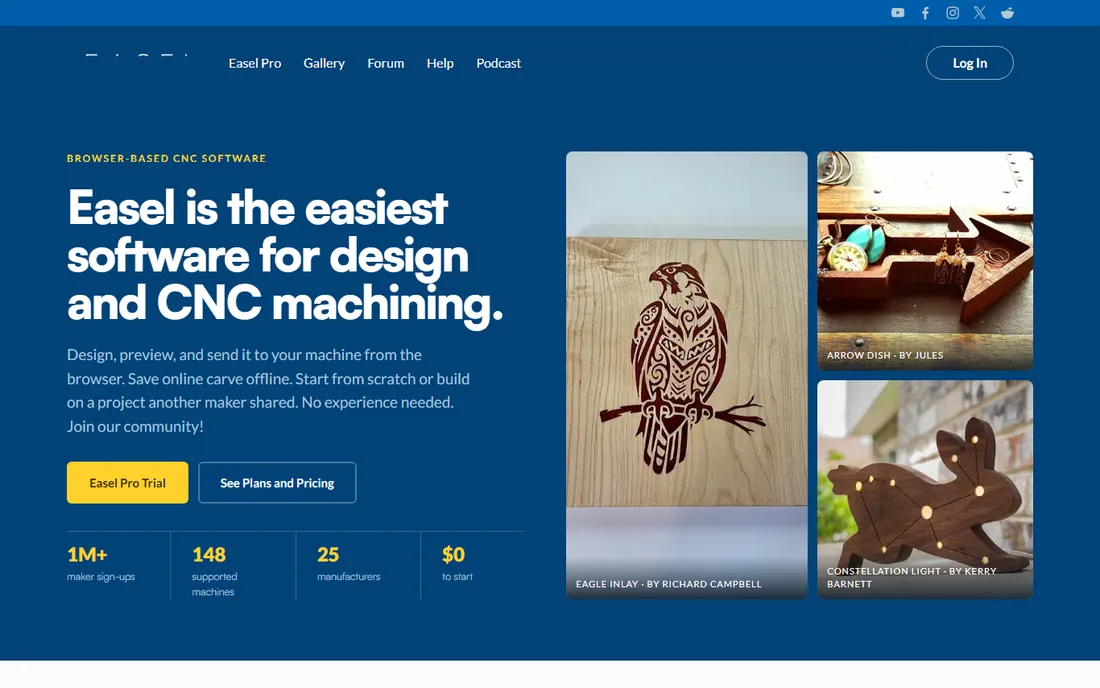Click the '25' manufacturers stat
1100x688 pixels.
coord(349,563)
